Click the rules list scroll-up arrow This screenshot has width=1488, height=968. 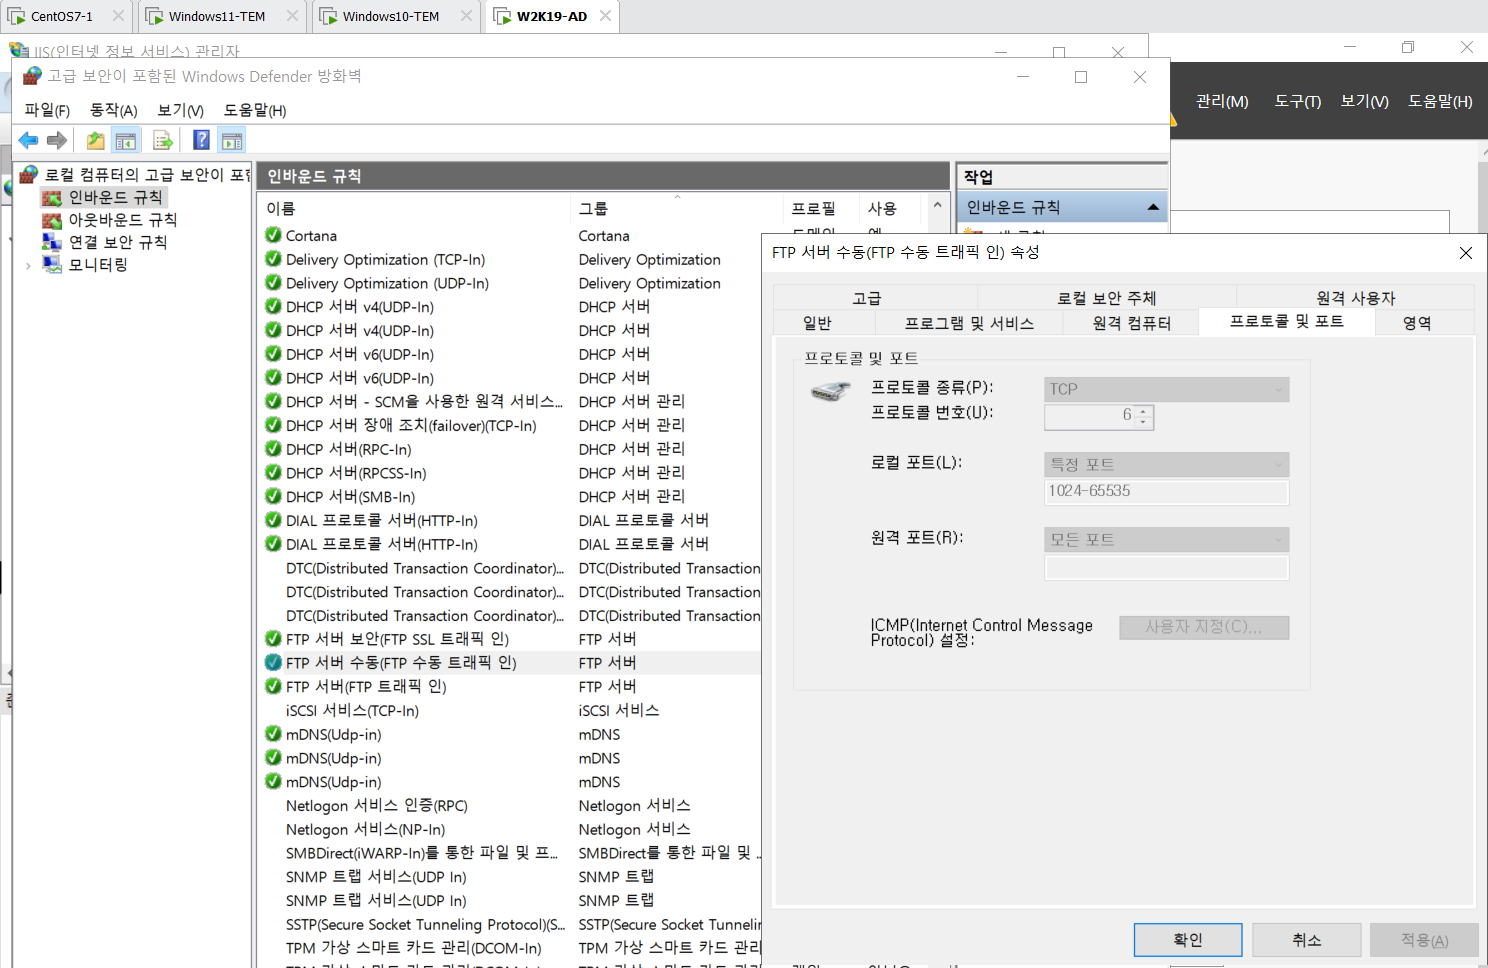pyautogui.click(x=937, y=205)
